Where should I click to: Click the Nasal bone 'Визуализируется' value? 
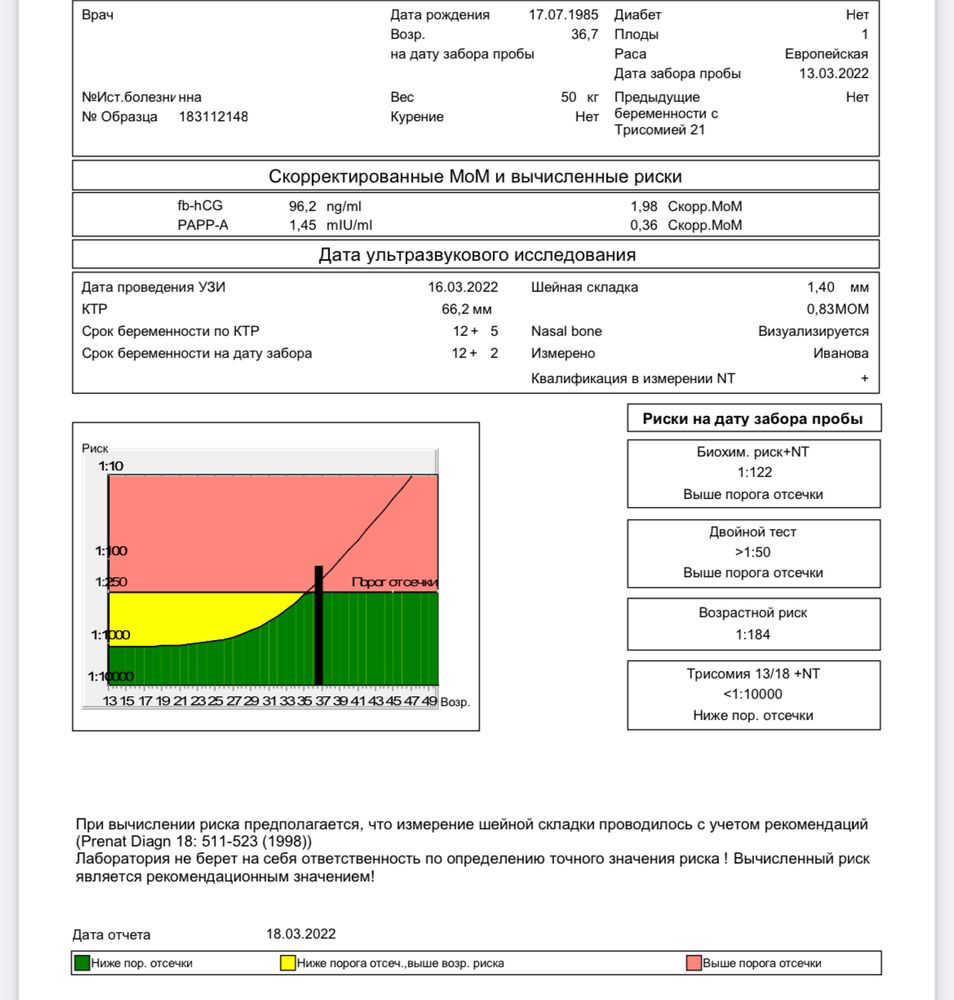813,331
